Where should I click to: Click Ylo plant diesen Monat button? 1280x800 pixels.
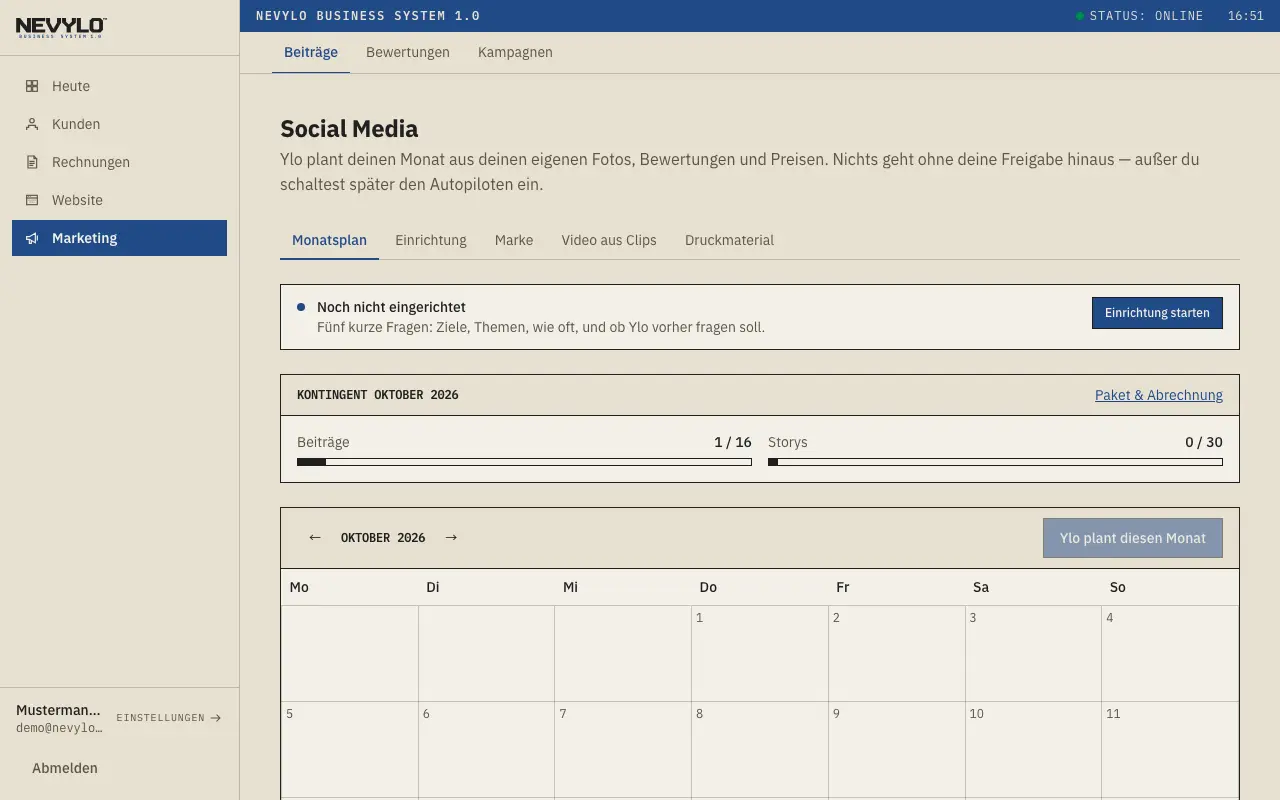coord(1133,538)
